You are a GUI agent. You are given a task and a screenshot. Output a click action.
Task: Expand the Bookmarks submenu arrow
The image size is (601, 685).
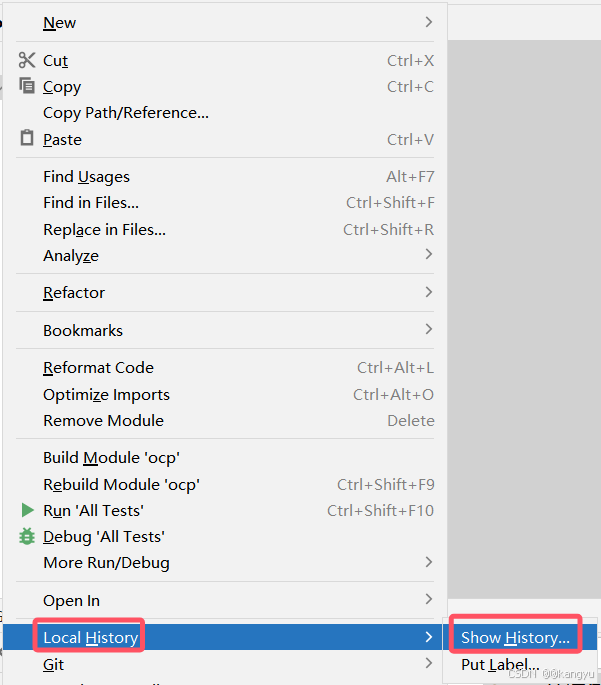point(428,329)
